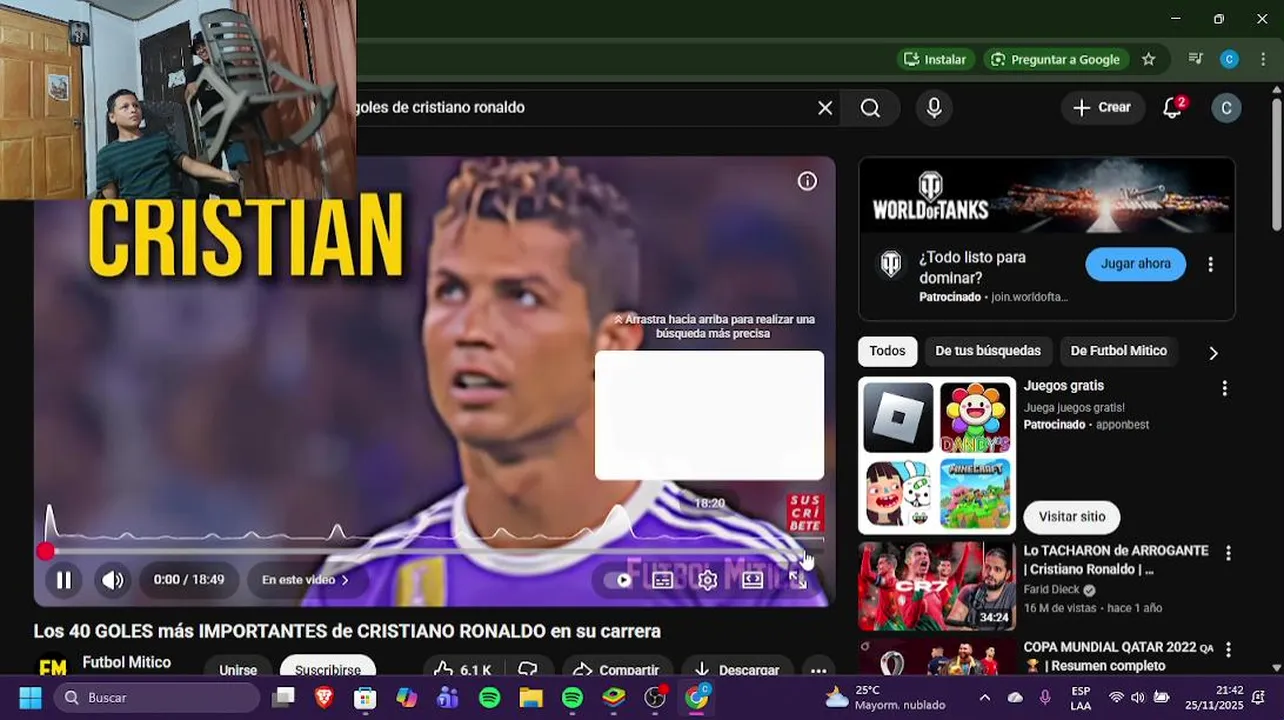Select the 'Todos' filter chip

(x=887, y=351)
